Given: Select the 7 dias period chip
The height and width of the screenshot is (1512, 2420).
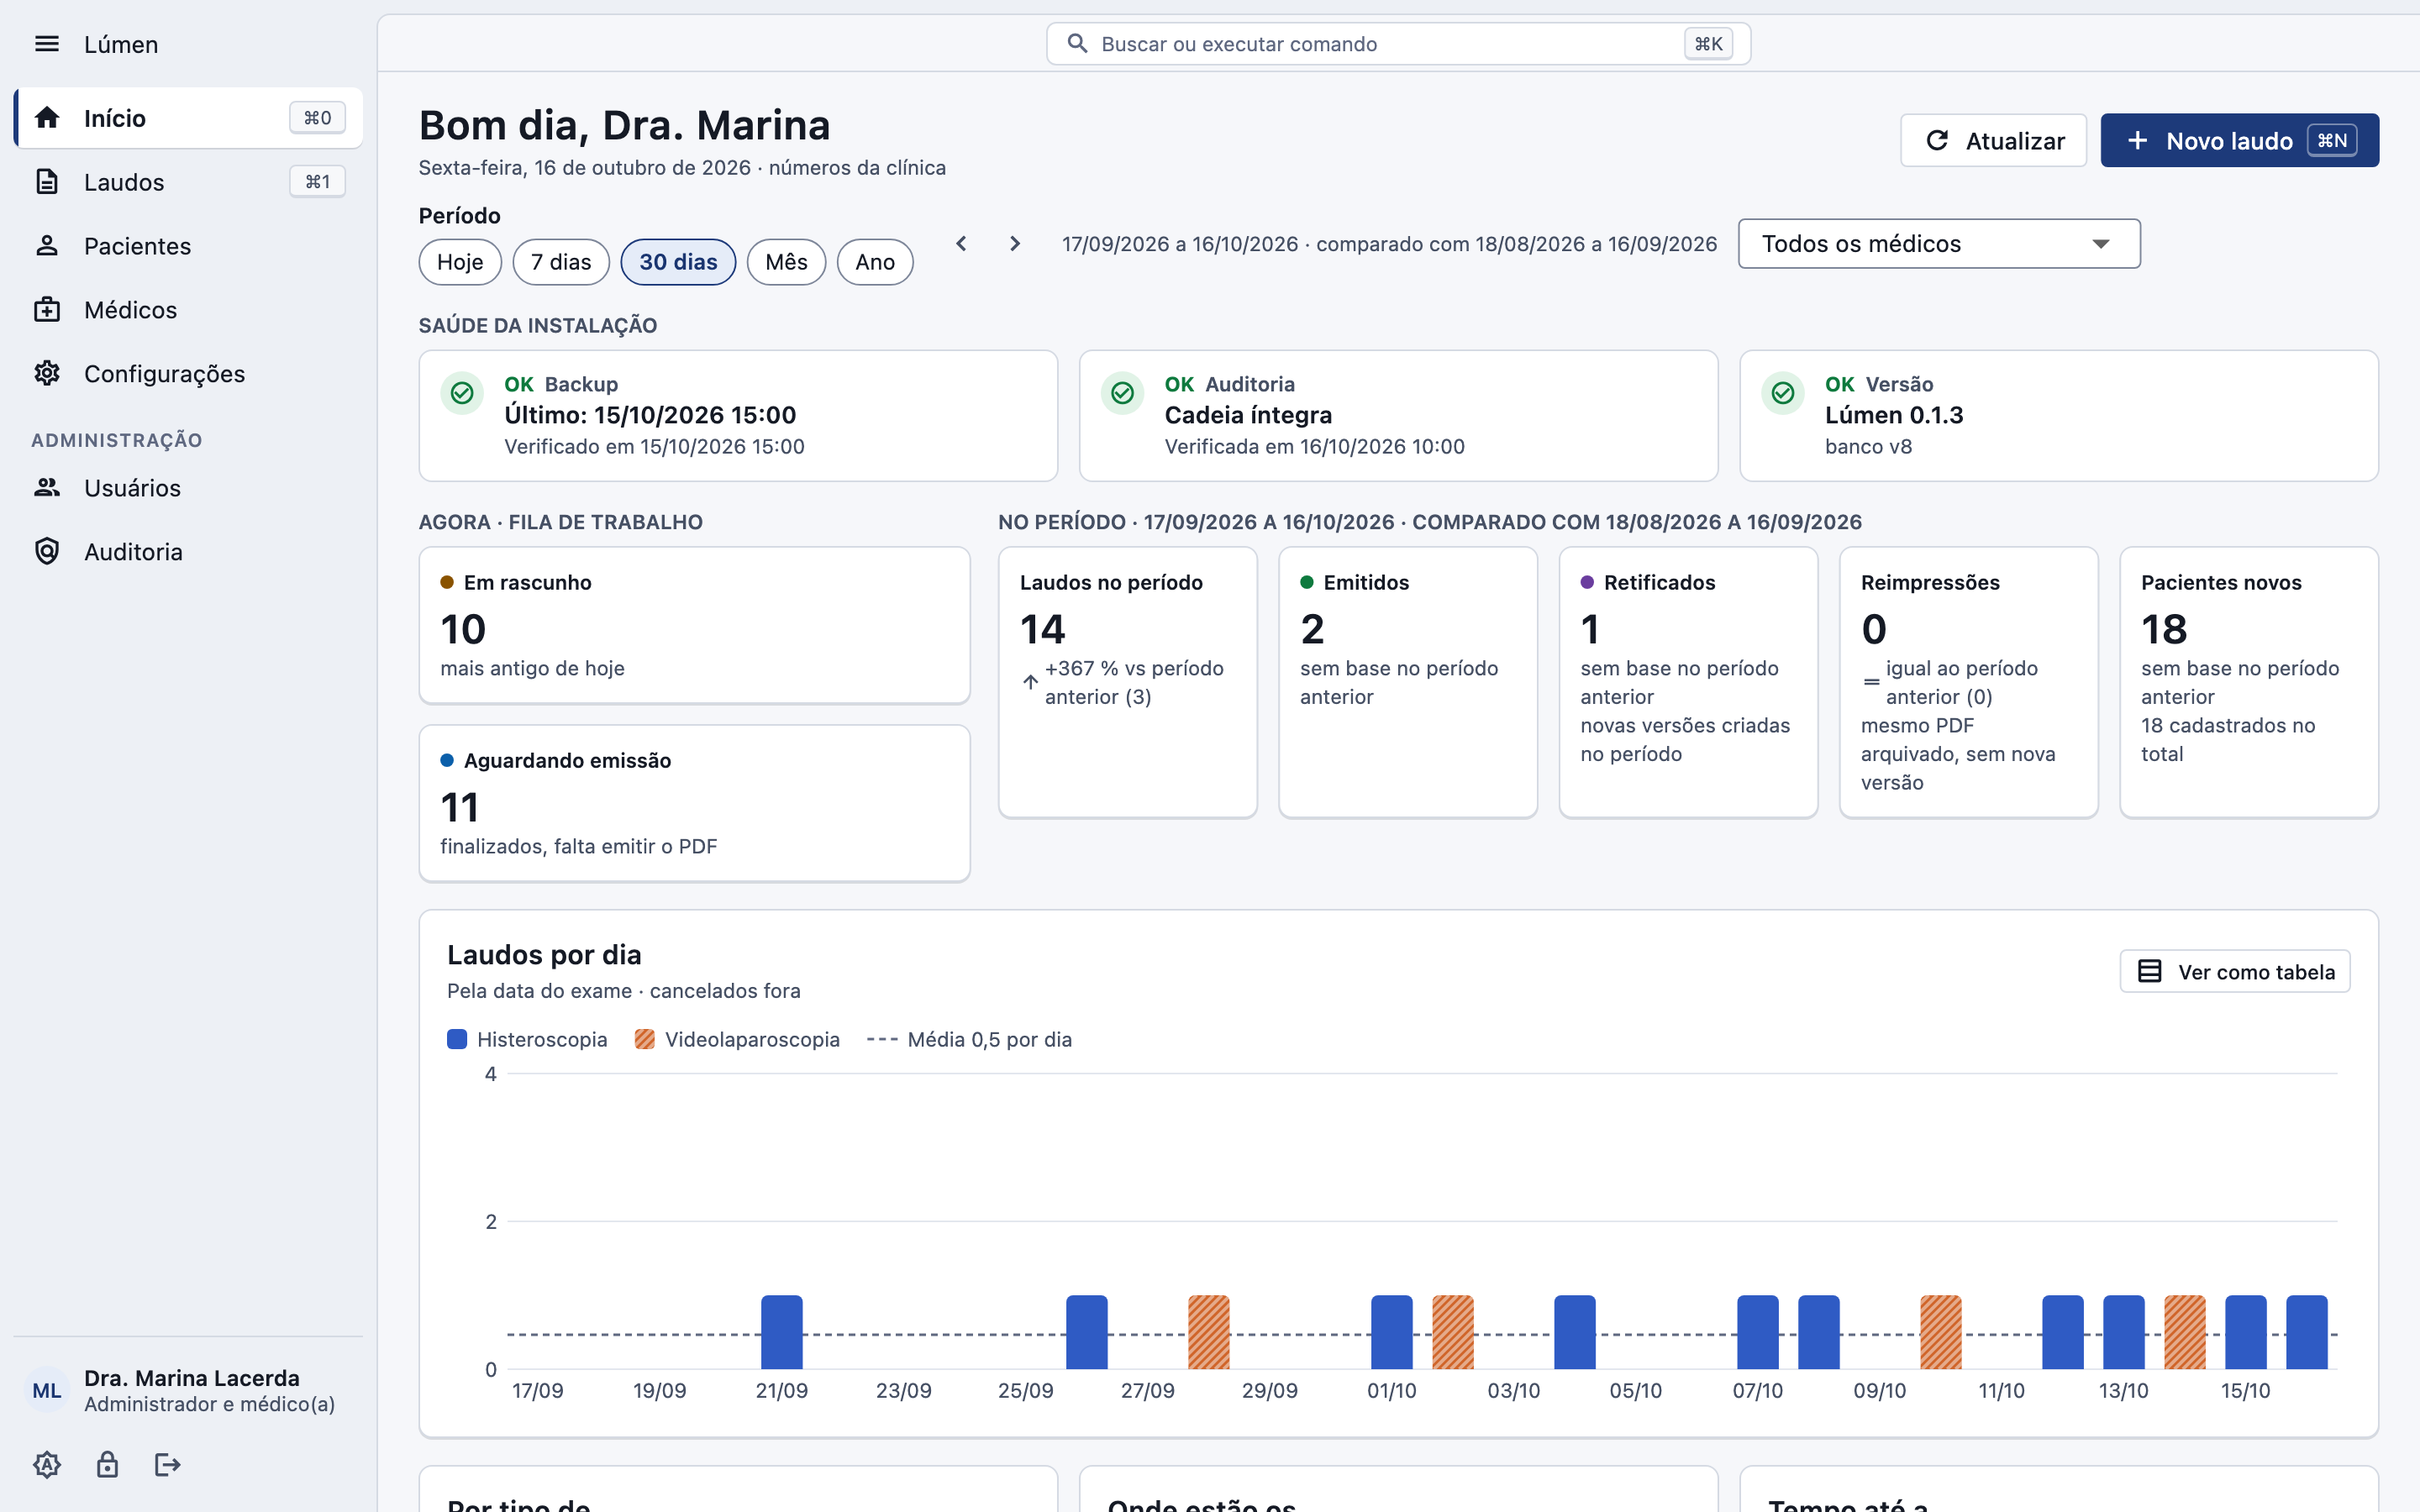Looking at the screenshot, I should (561, 262).
